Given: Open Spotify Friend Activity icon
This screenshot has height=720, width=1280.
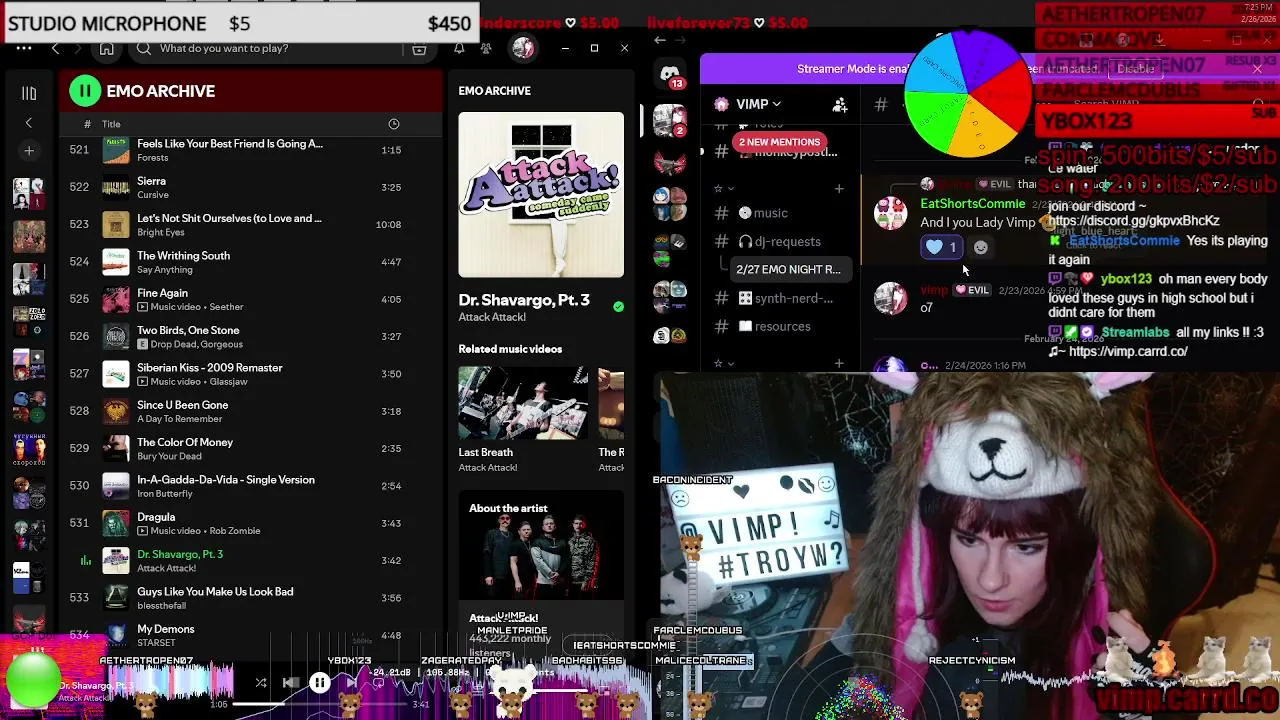Looking at the screenshot, I should [x=486, y=48].
